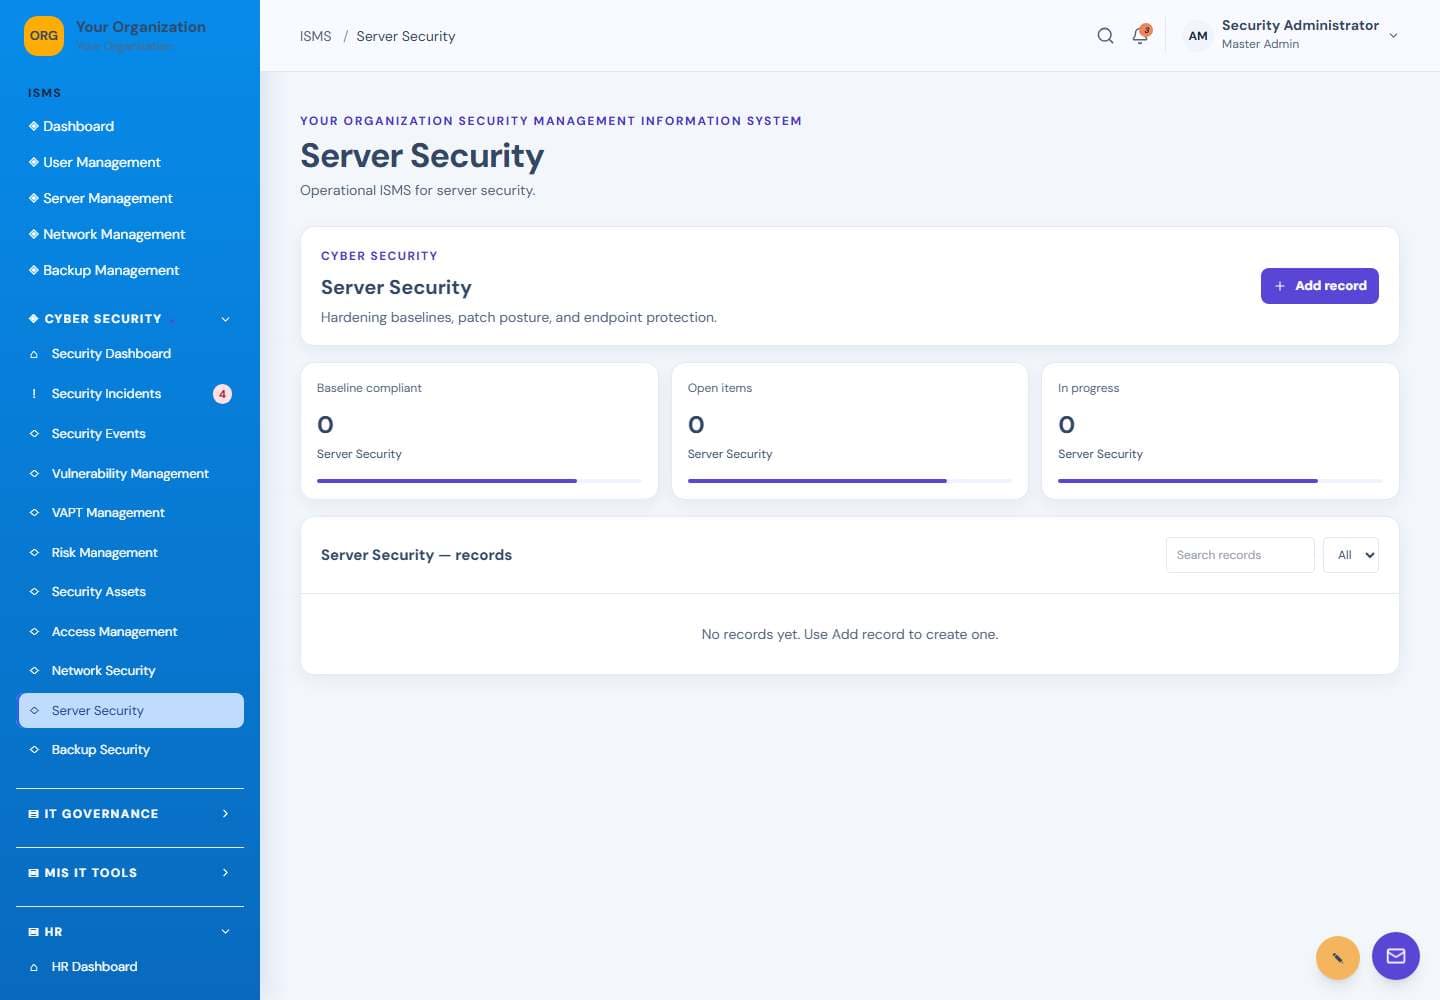1440x1000 pixels.
Task: Expand the IT Governance section
Action: tap(225, 814)
